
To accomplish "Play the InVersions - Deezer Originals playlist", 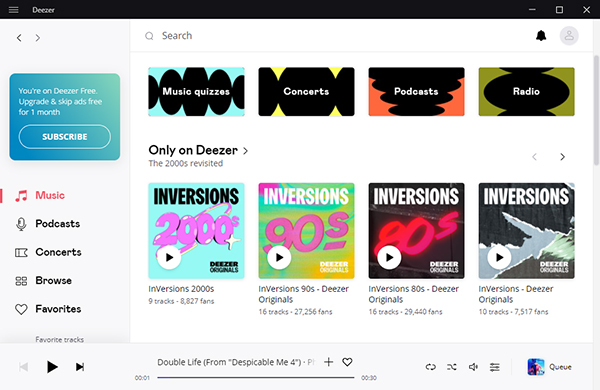I will tap(499, 258).
